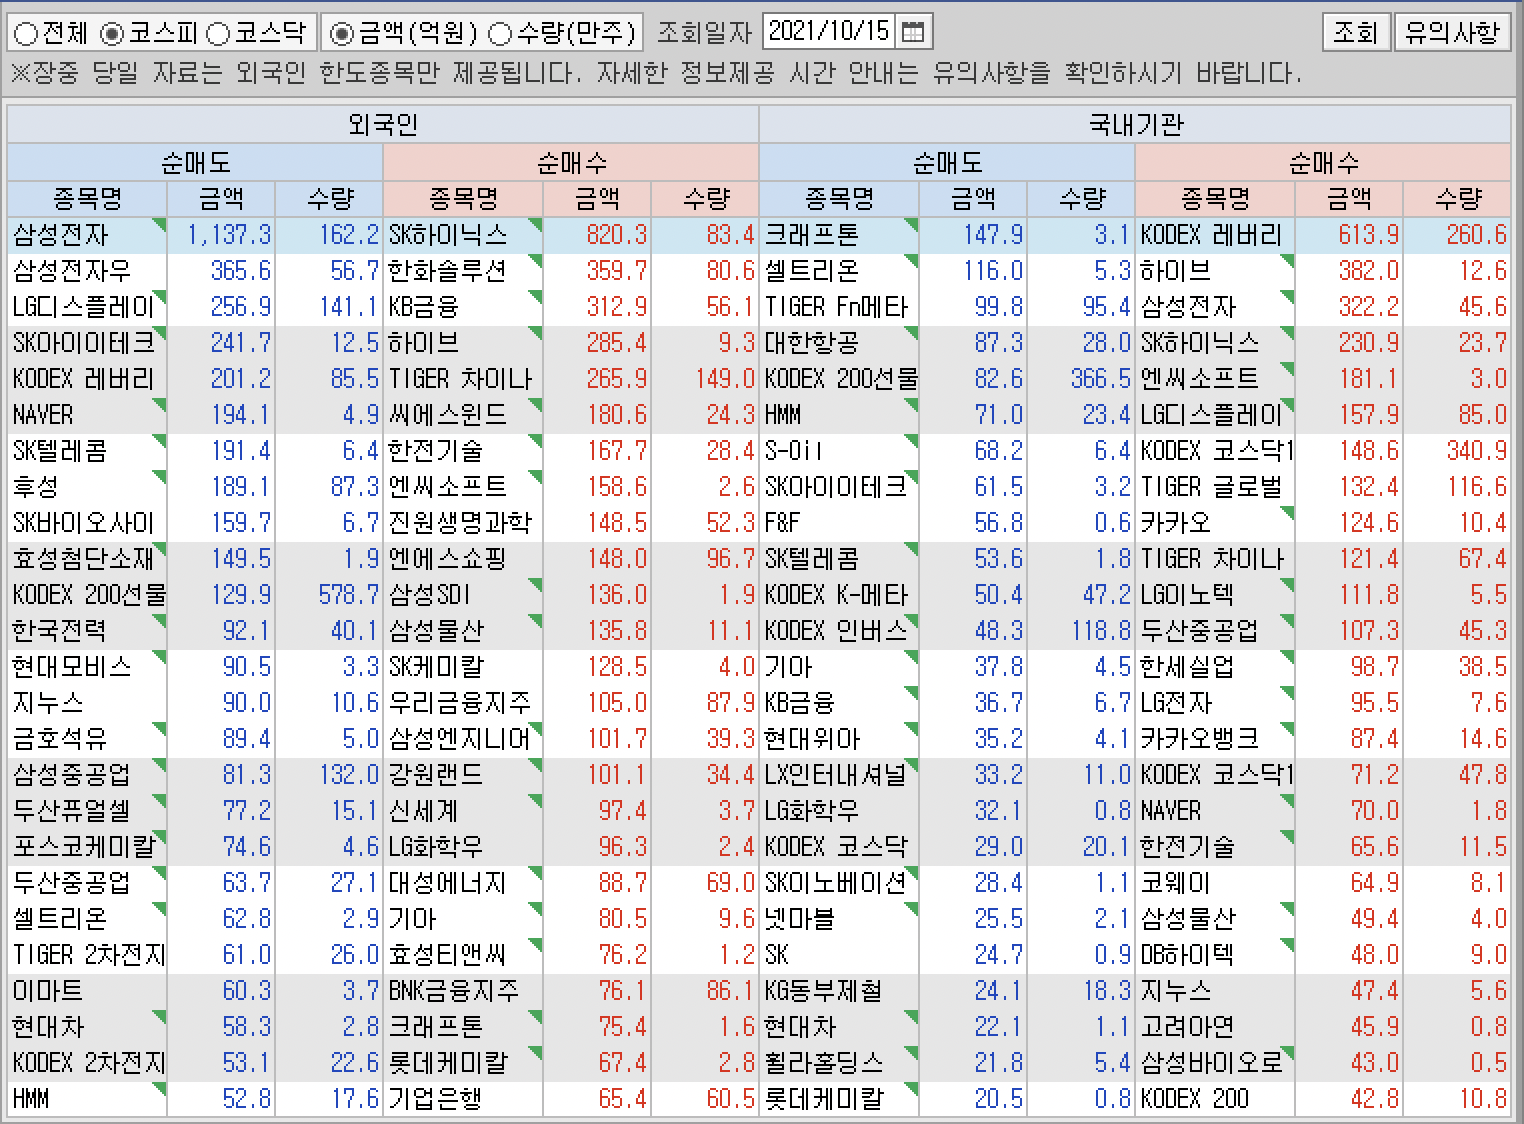
Task: Click 대성에너지 stock name
Action: [x=448, y=883]
